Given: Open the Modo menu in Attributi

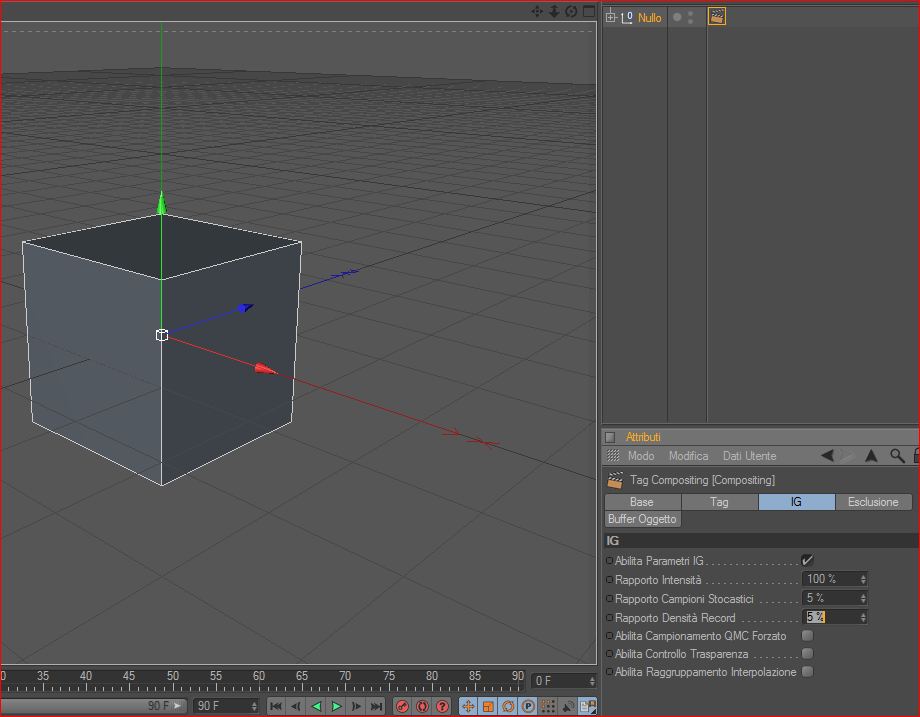Looking at the screenshot, I should point(641,456).
